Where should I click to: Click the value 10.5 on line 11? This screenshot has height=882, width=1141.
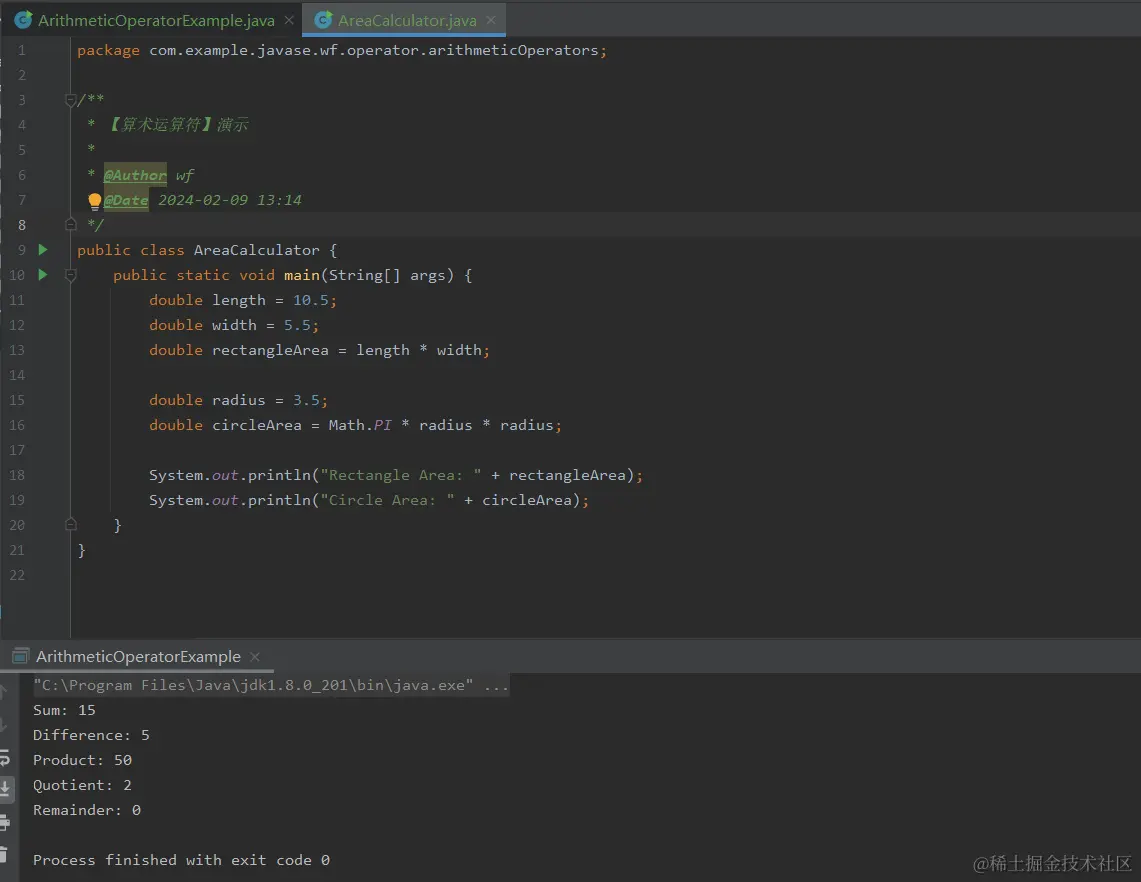pos(311,300)
